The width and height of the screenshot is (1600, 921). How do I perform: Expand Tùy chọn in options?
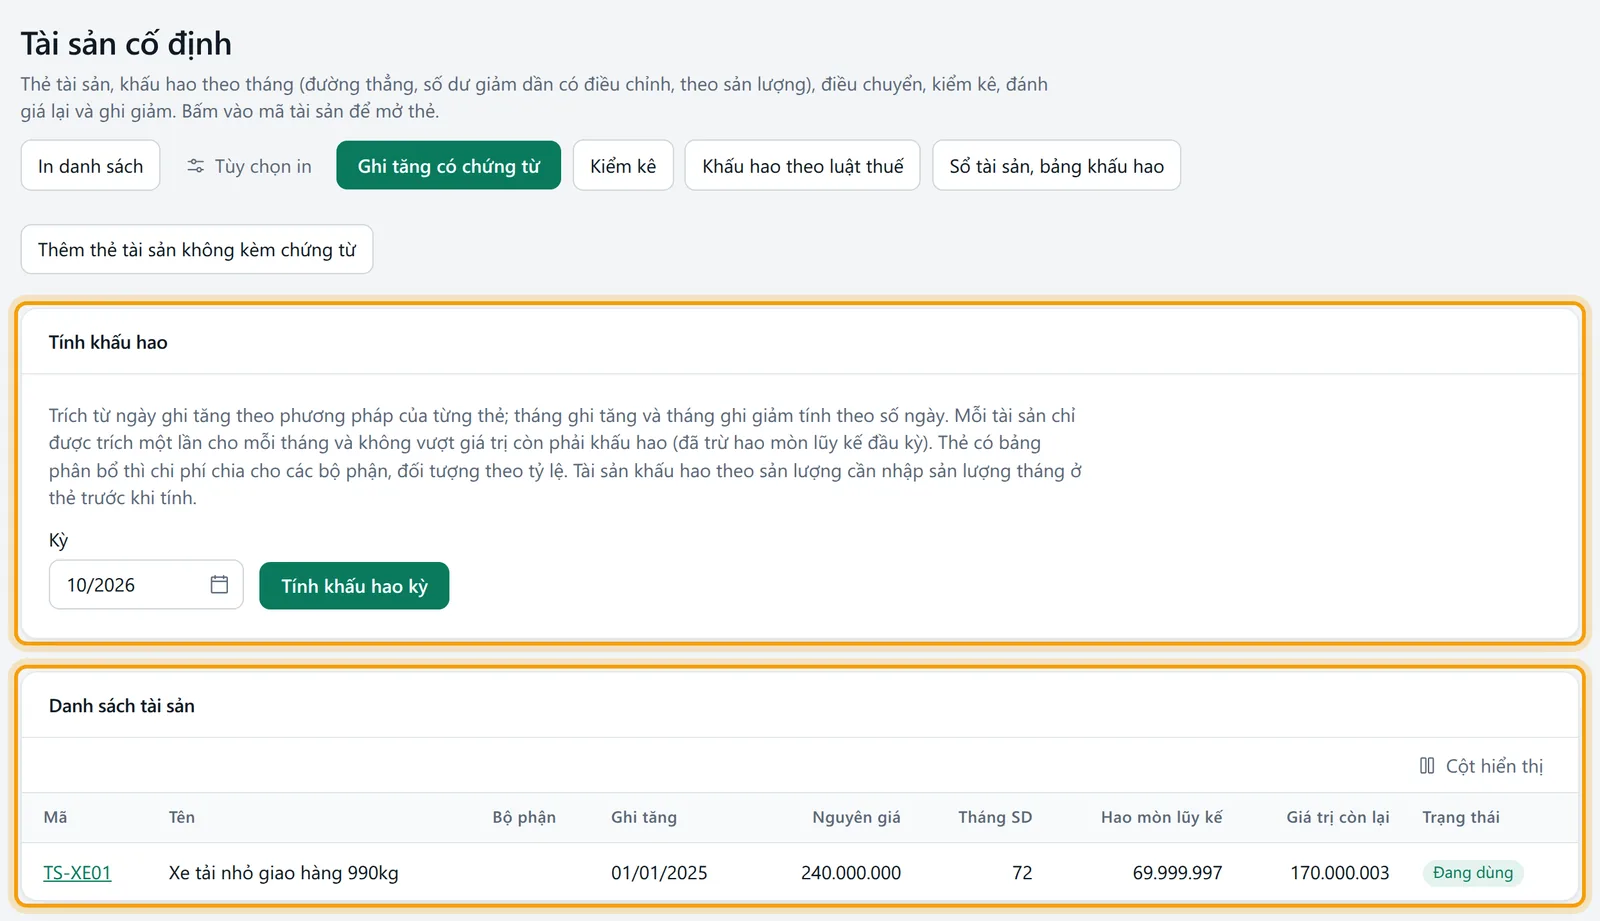tap(249, 166)
